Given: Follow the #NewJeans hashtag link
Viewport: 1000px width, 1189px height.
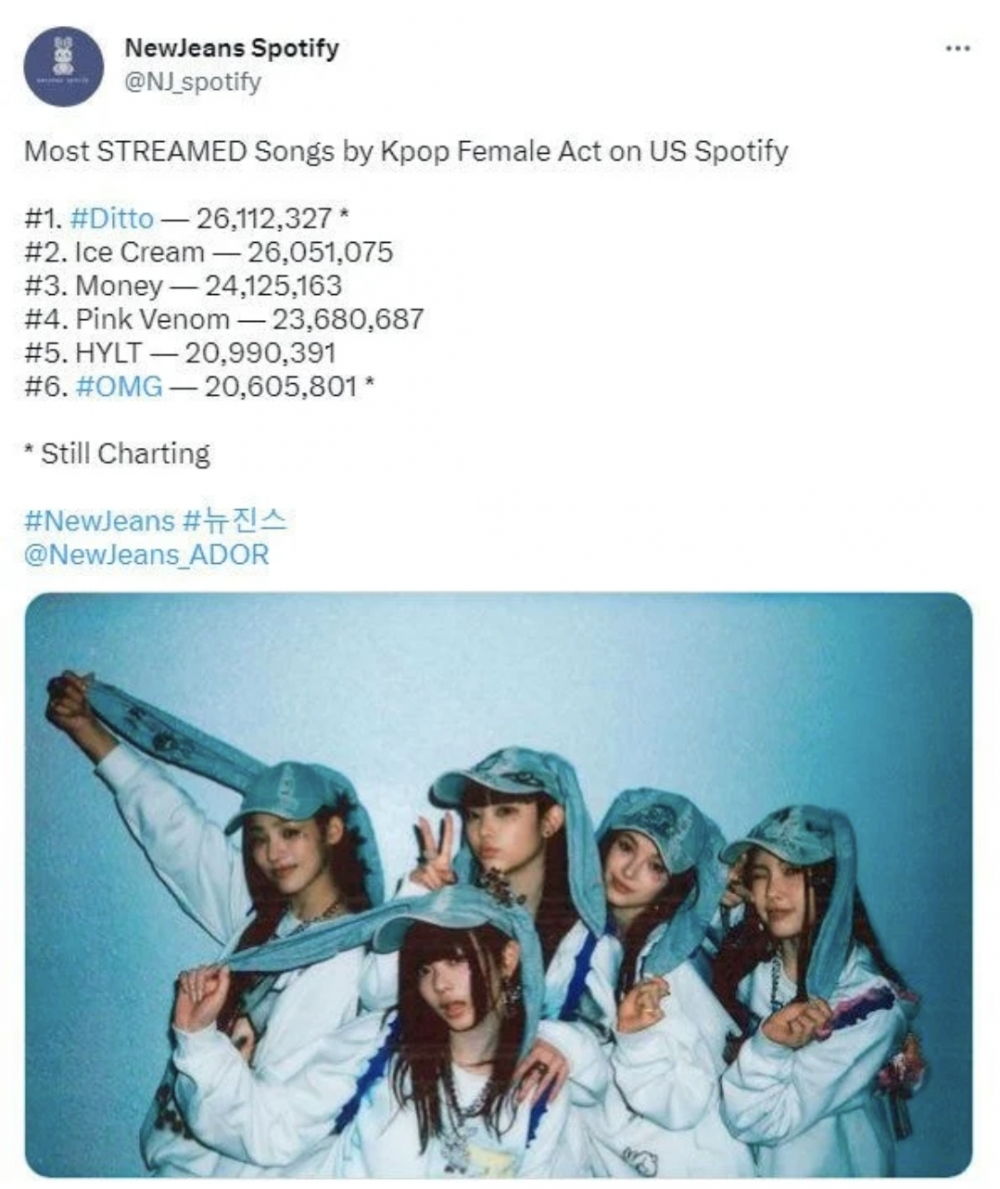Looking at the screenshot, I should click(x=99, y=521).
